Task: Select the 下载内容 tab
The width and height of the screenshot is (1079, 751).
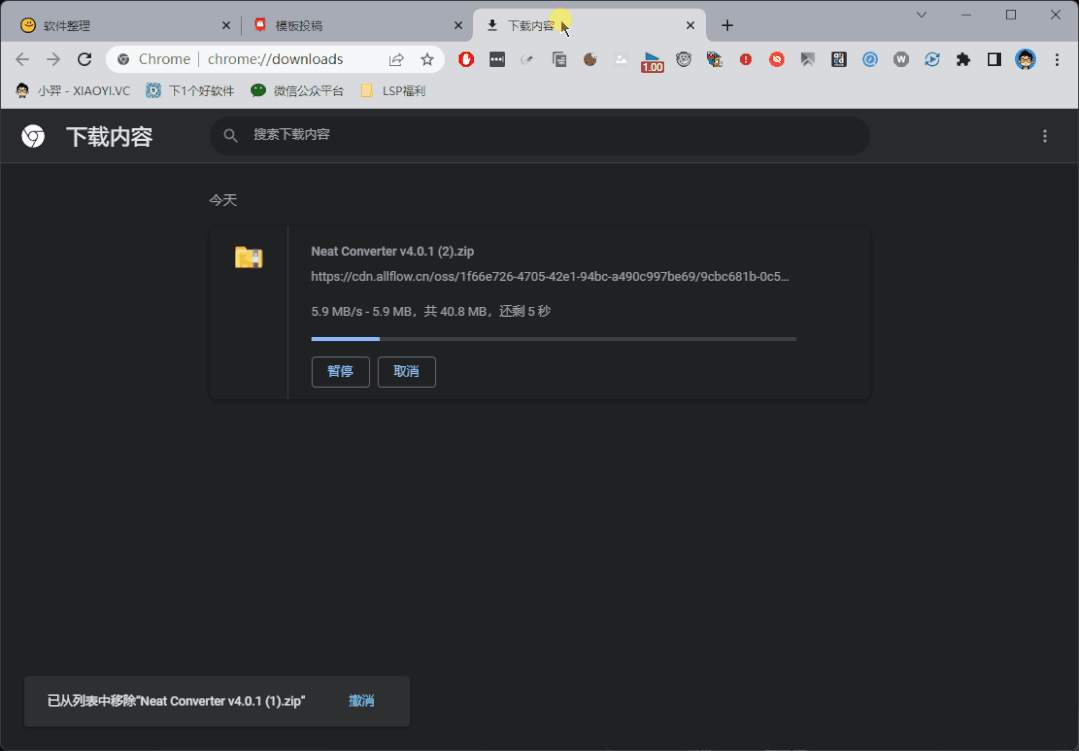Action: [x=589, y=25]
